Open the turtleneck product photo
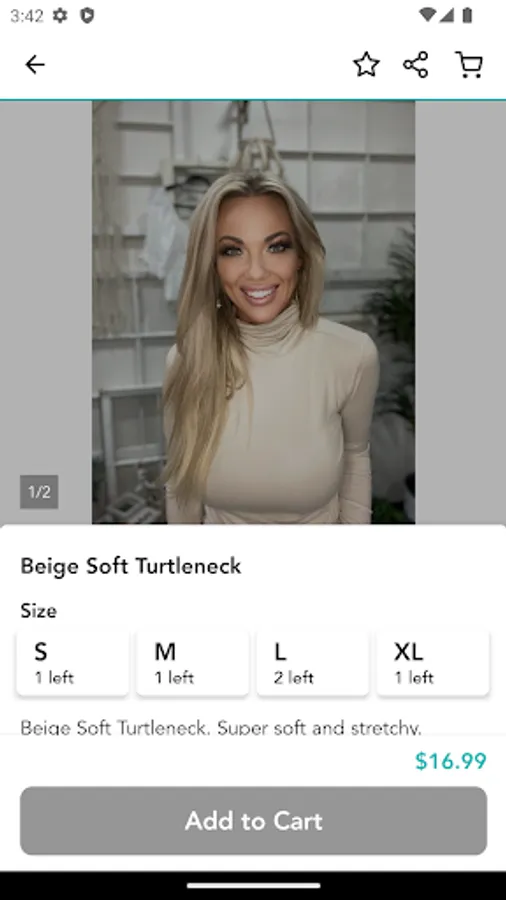 (254, 312)
